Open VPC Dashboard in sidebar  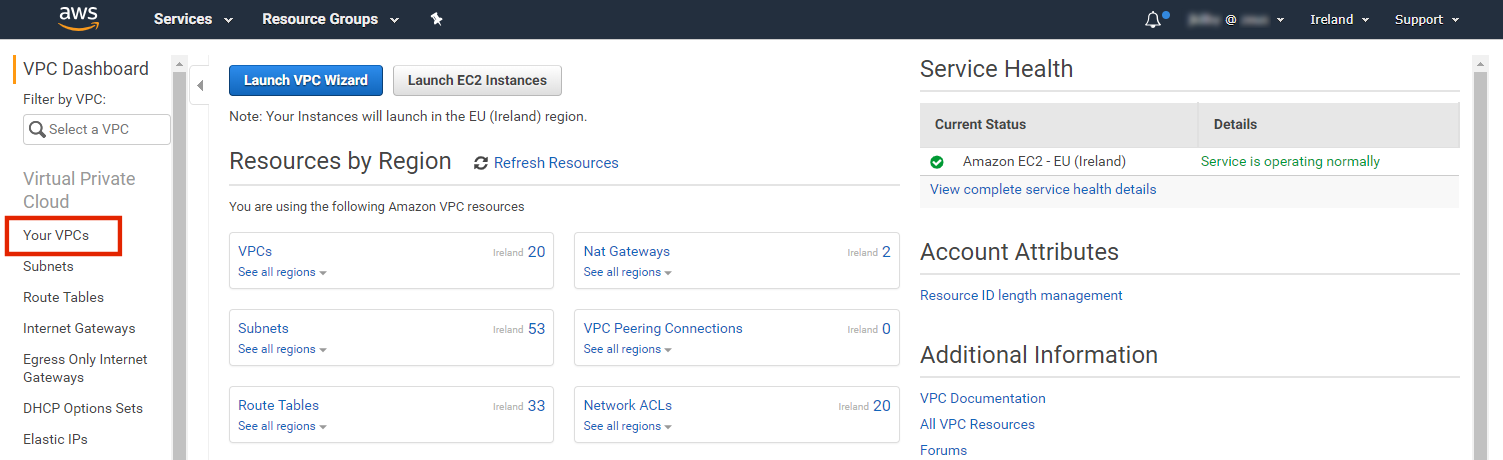86,69
